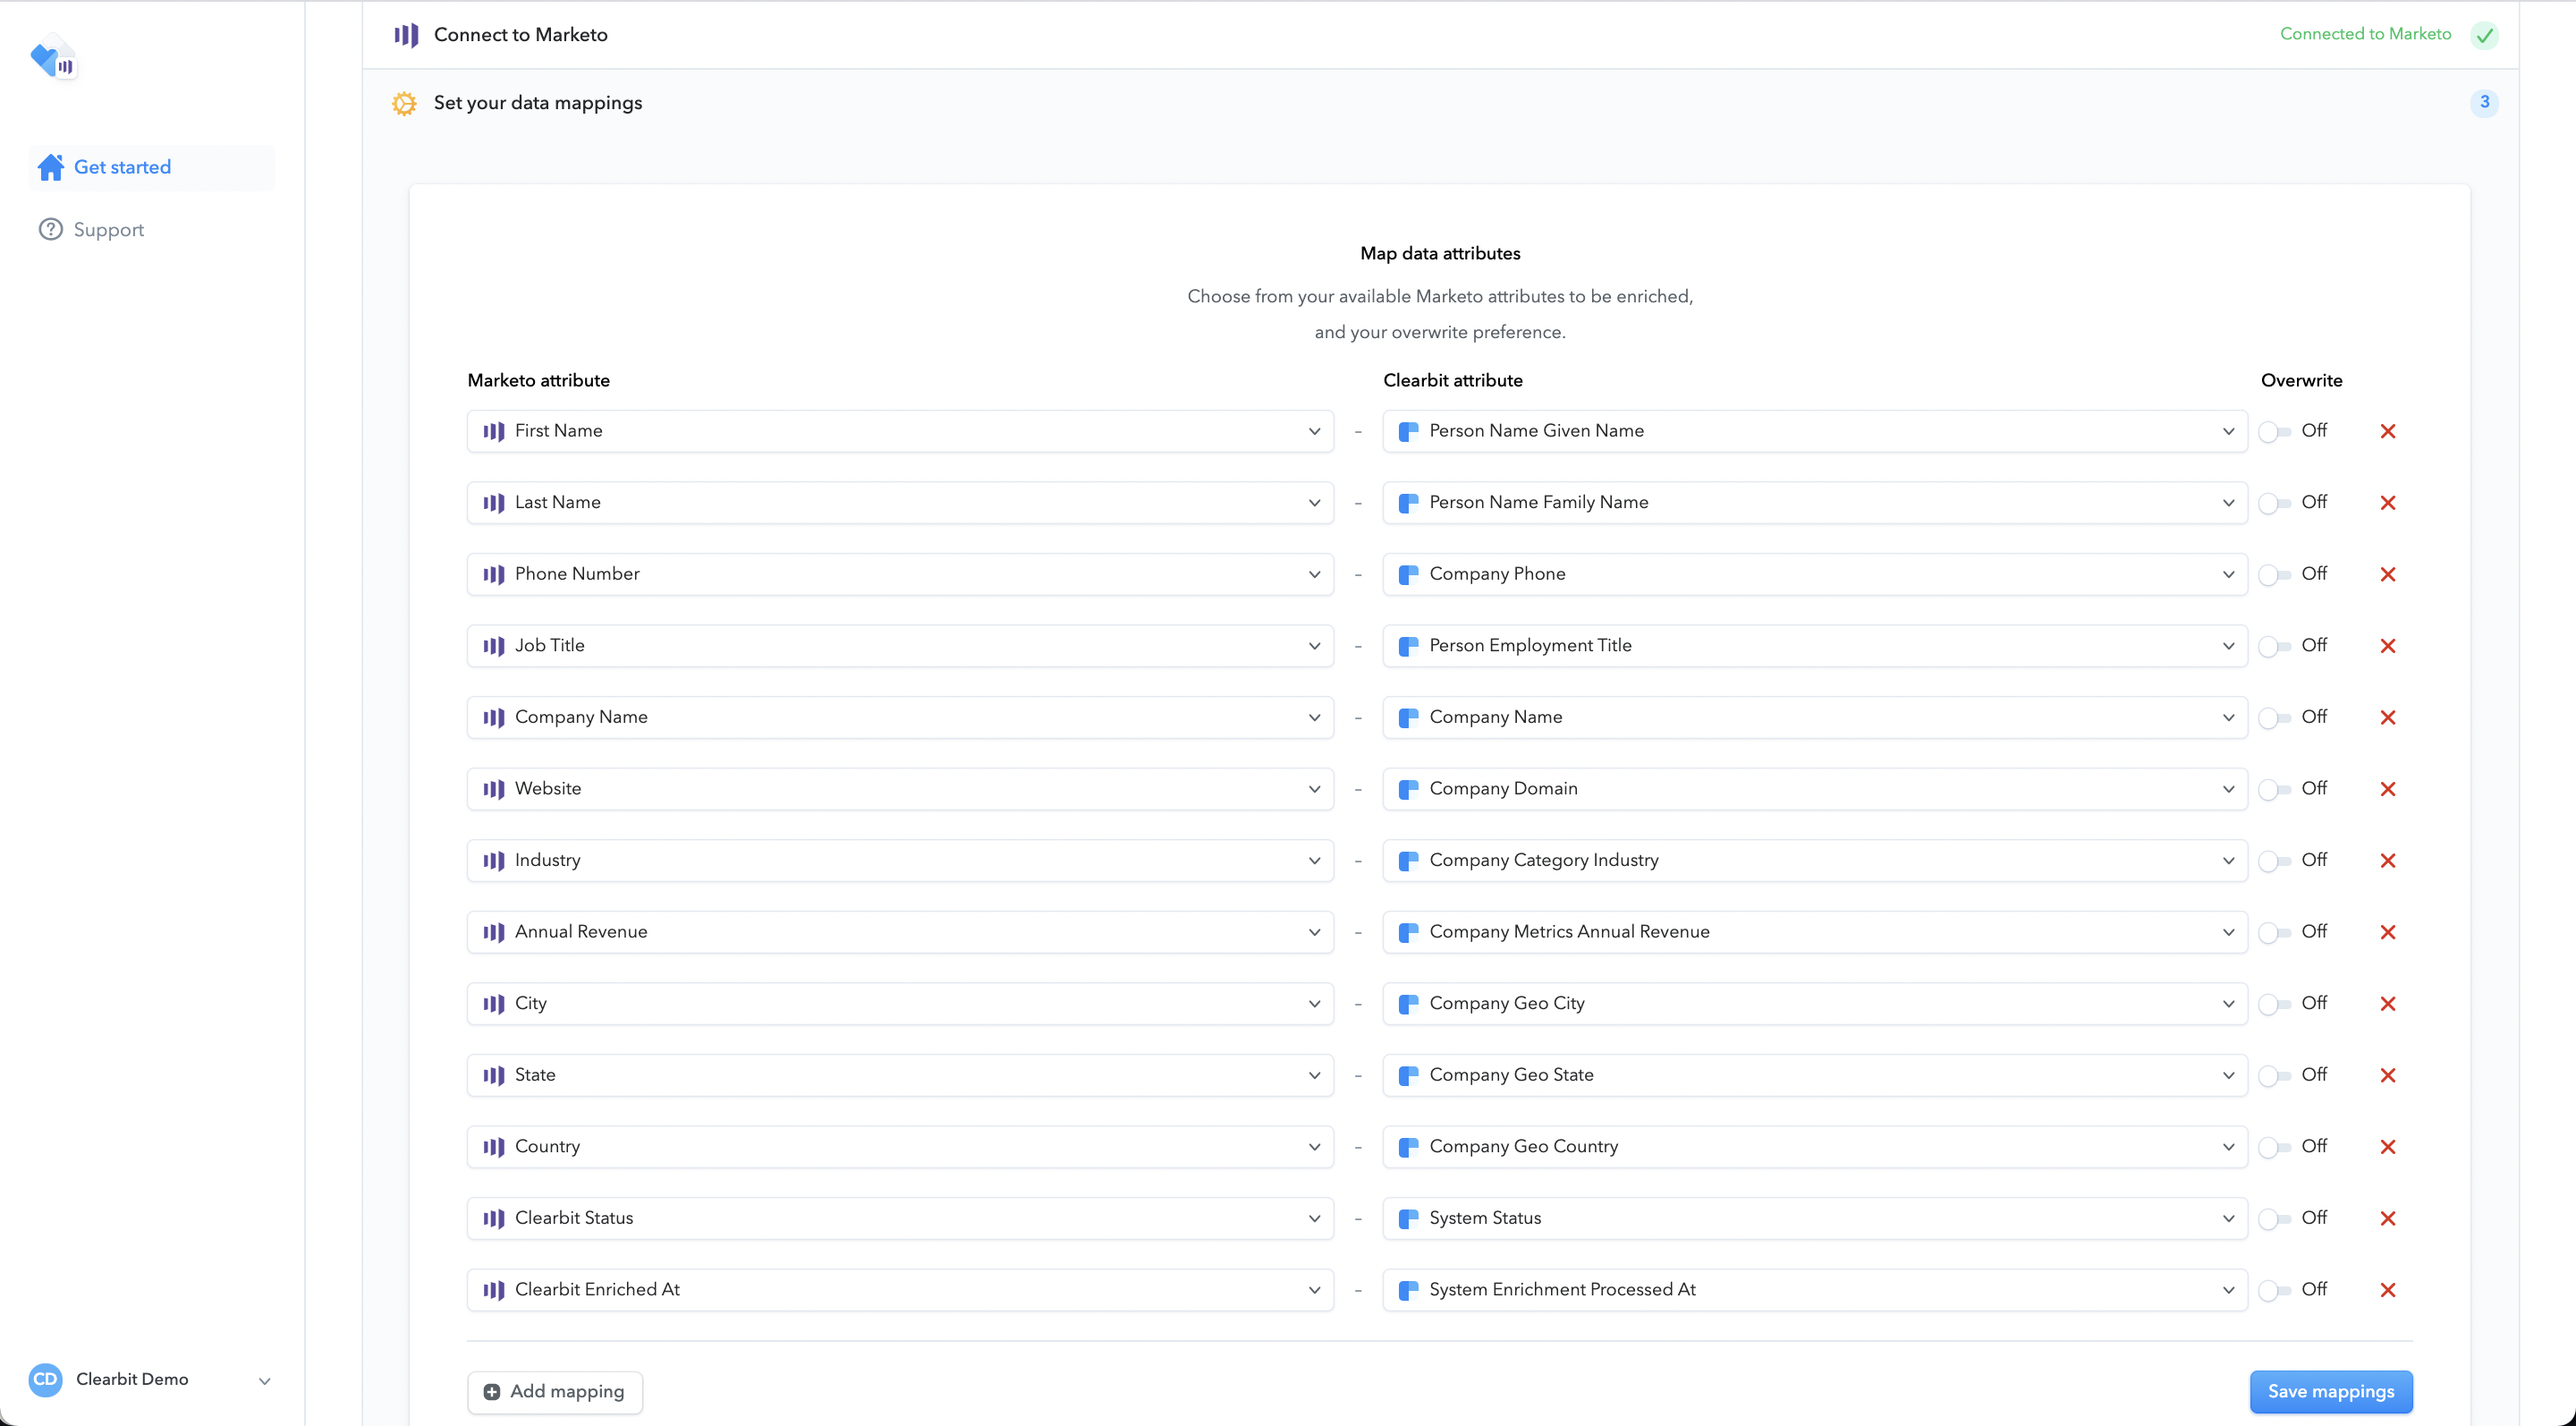Click the CD avatar for Clearbit Demo
This screenshot has width=2576, height=1426.
pos(45,1379)
